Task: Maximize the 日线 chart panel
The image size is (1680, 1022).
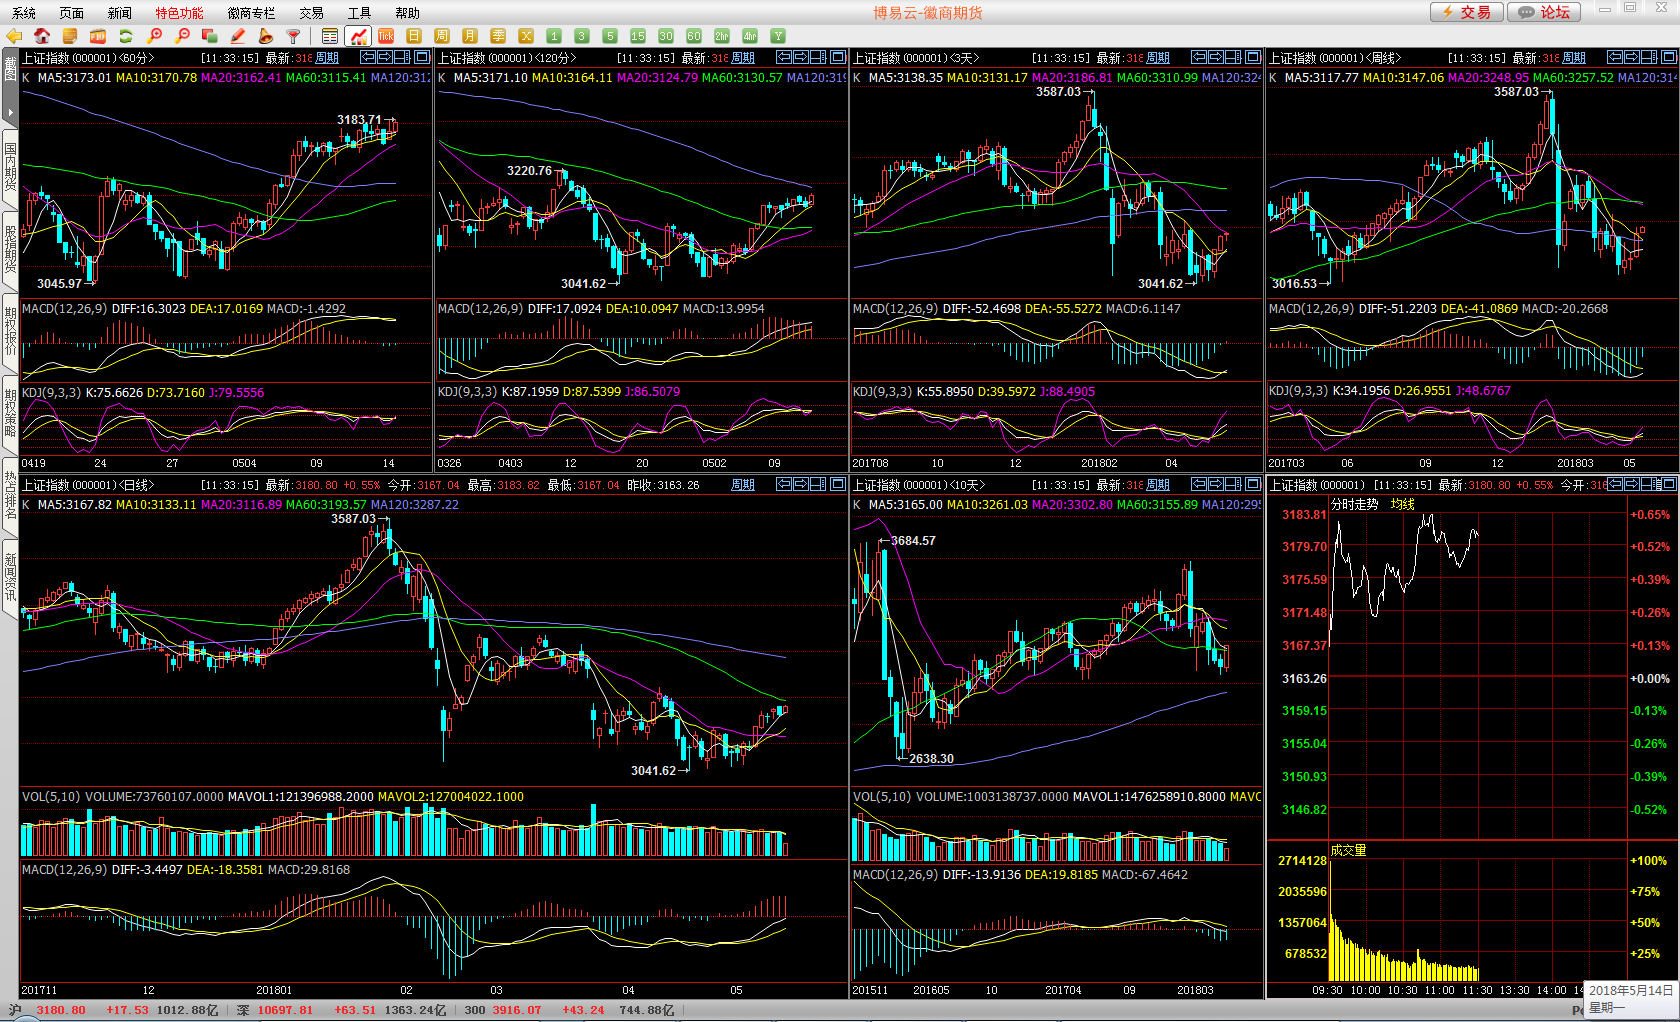Action: [838, 484]
